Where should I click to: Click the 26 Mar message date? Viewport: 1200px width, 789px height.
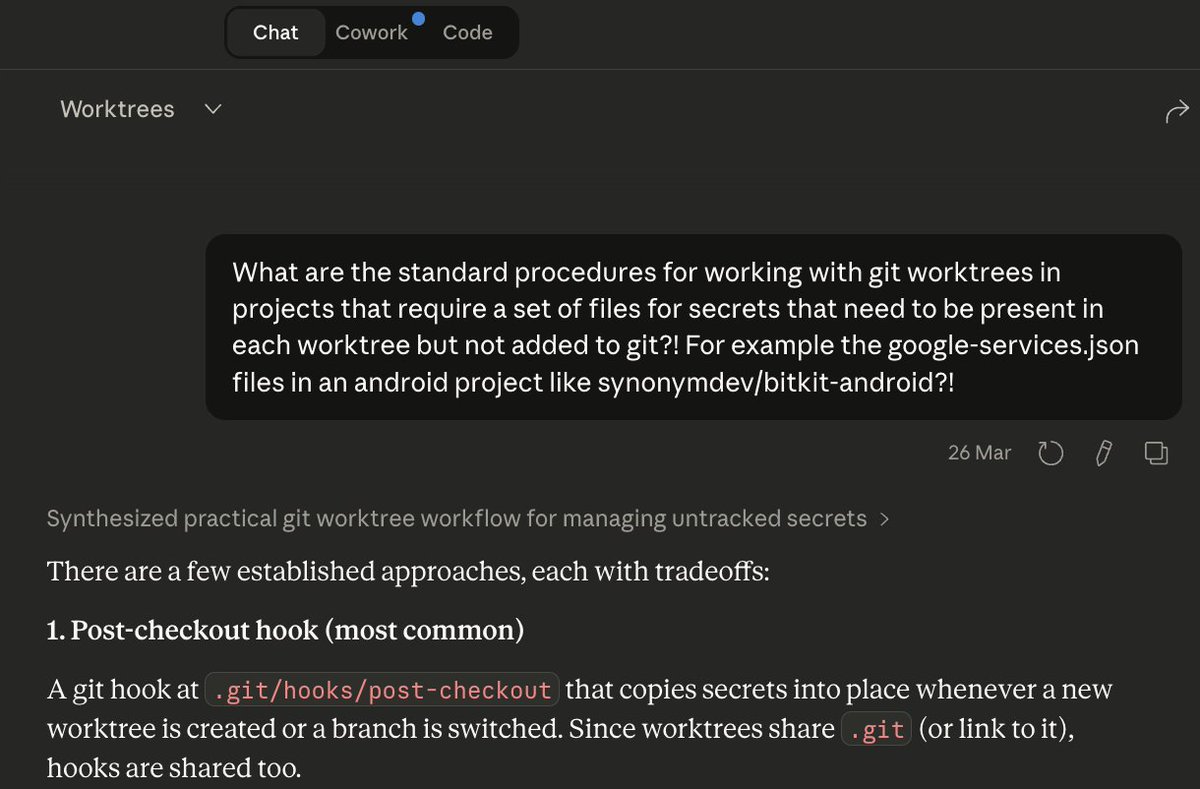tap(979, 453)
